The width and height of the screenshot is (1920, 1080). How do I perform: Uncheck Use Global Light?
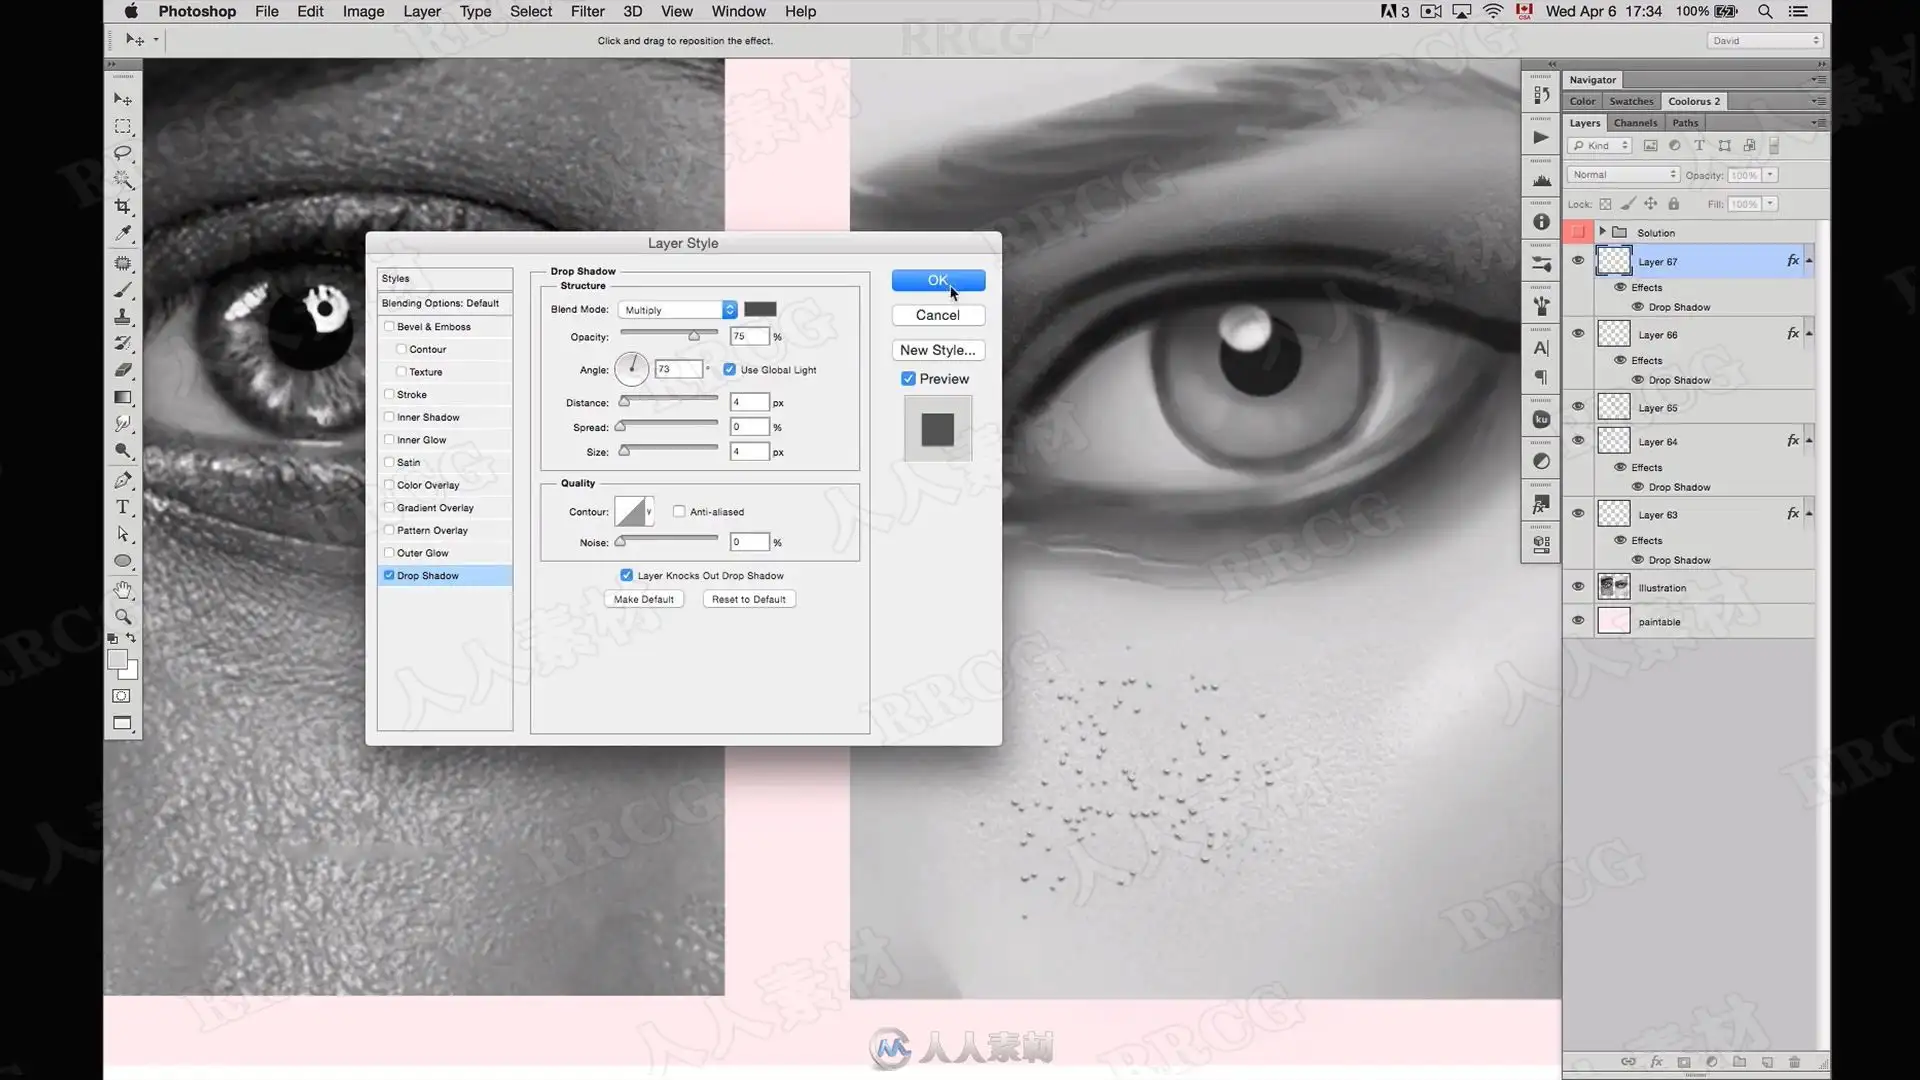pyautogui.click(x=729, y=369)
